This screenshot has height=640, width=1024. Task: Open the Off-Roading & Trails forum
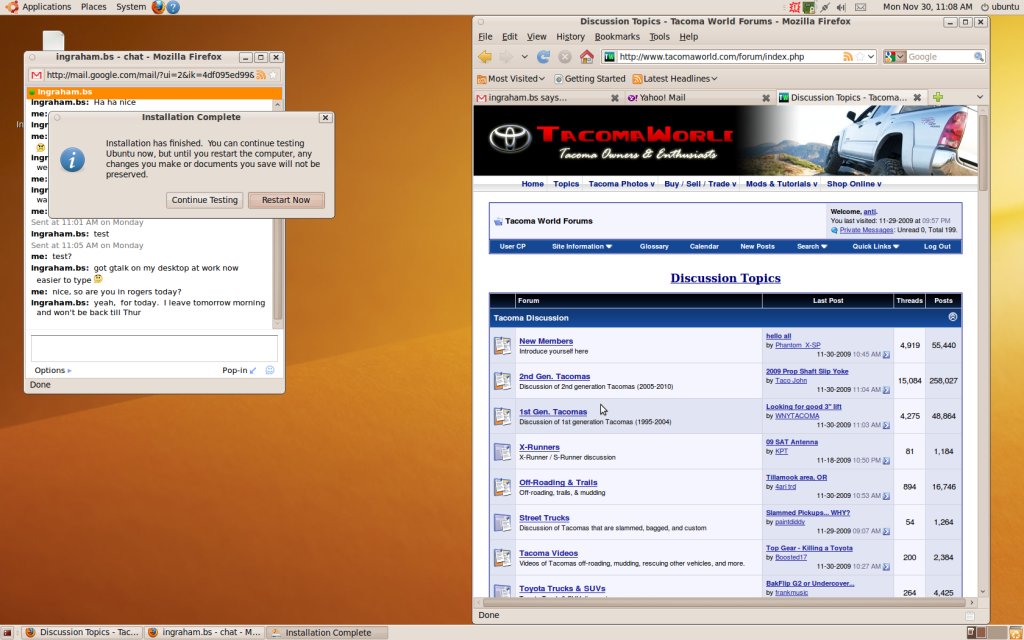coord(558,483)
